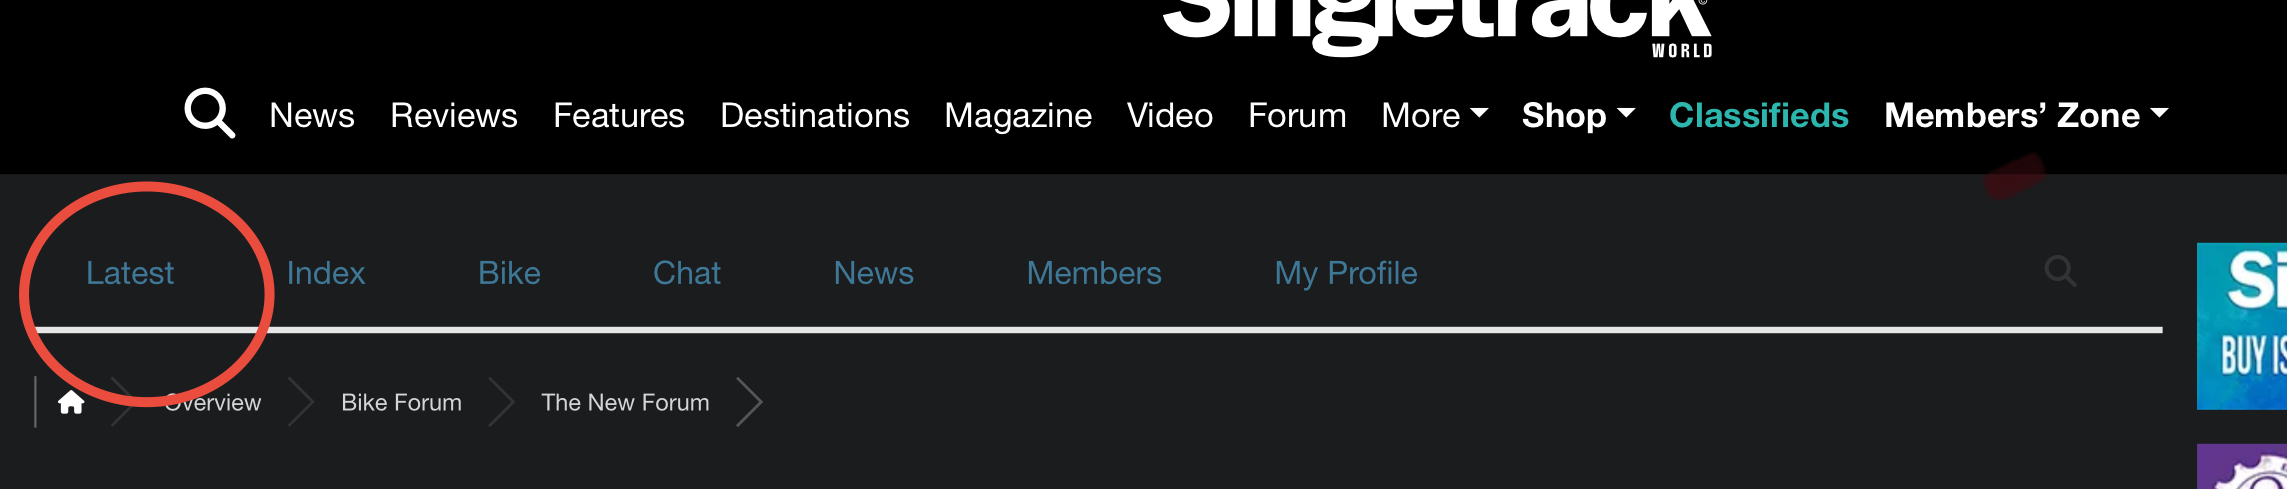Open the purple gear advert thumbnail

pos(2242,467)
